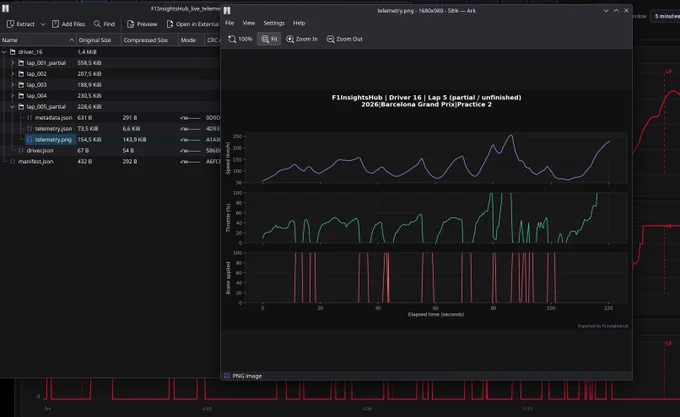Image resolution: width=680 pixels, height=417 pixels.
Task: Click Find in archive toolbar
Action: 105,24
